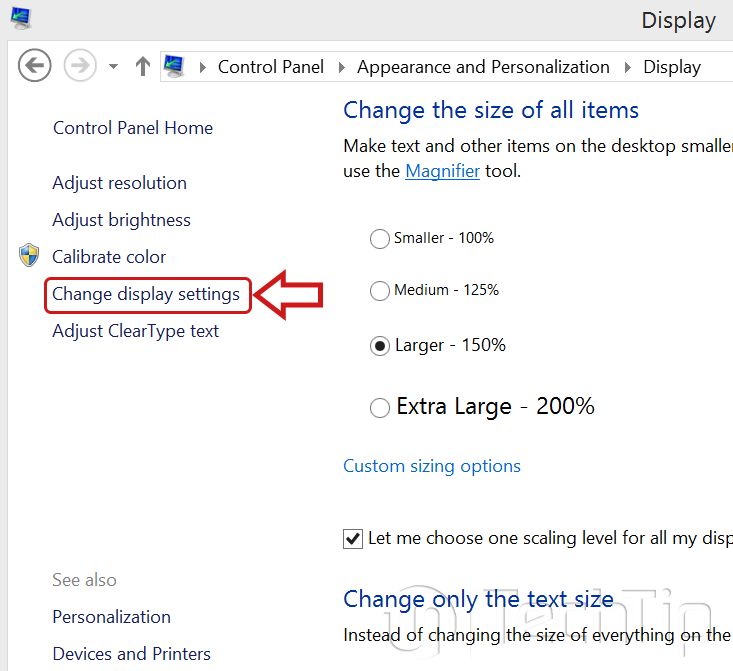Expand the chevron before Control Panel breadcrumb
Screen dimensions: 733x671
[x=203, y=67]
